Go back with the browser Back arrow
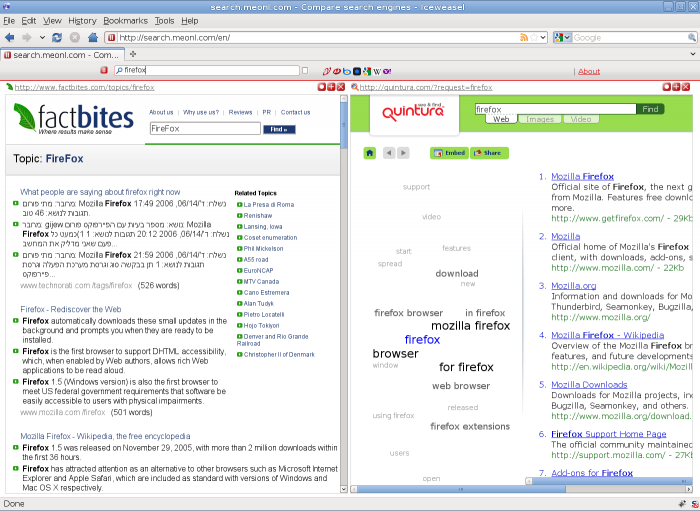This screenshot has height=511, width=700. point(9,37)
